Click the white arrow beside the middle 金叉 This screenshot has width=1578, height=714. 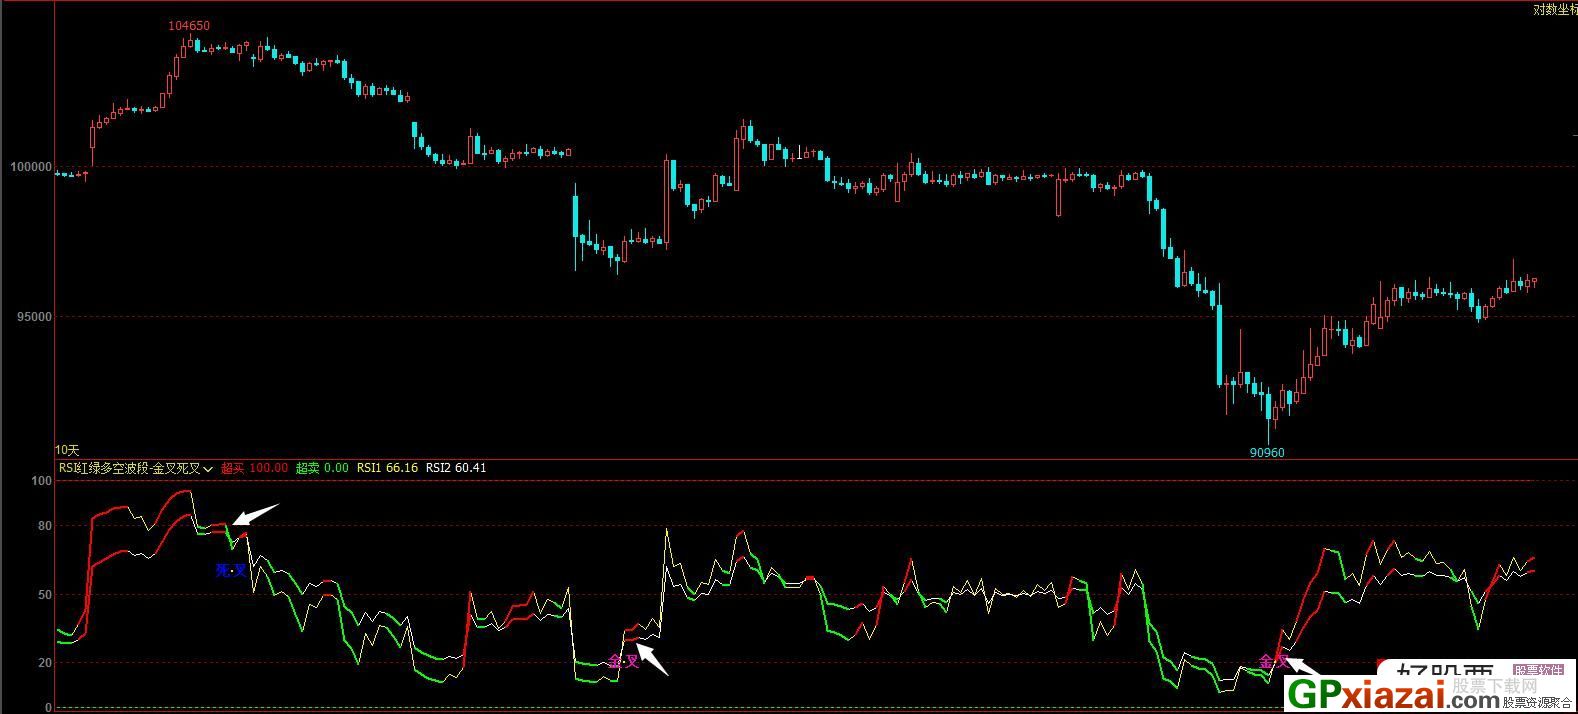coord(652,659)
